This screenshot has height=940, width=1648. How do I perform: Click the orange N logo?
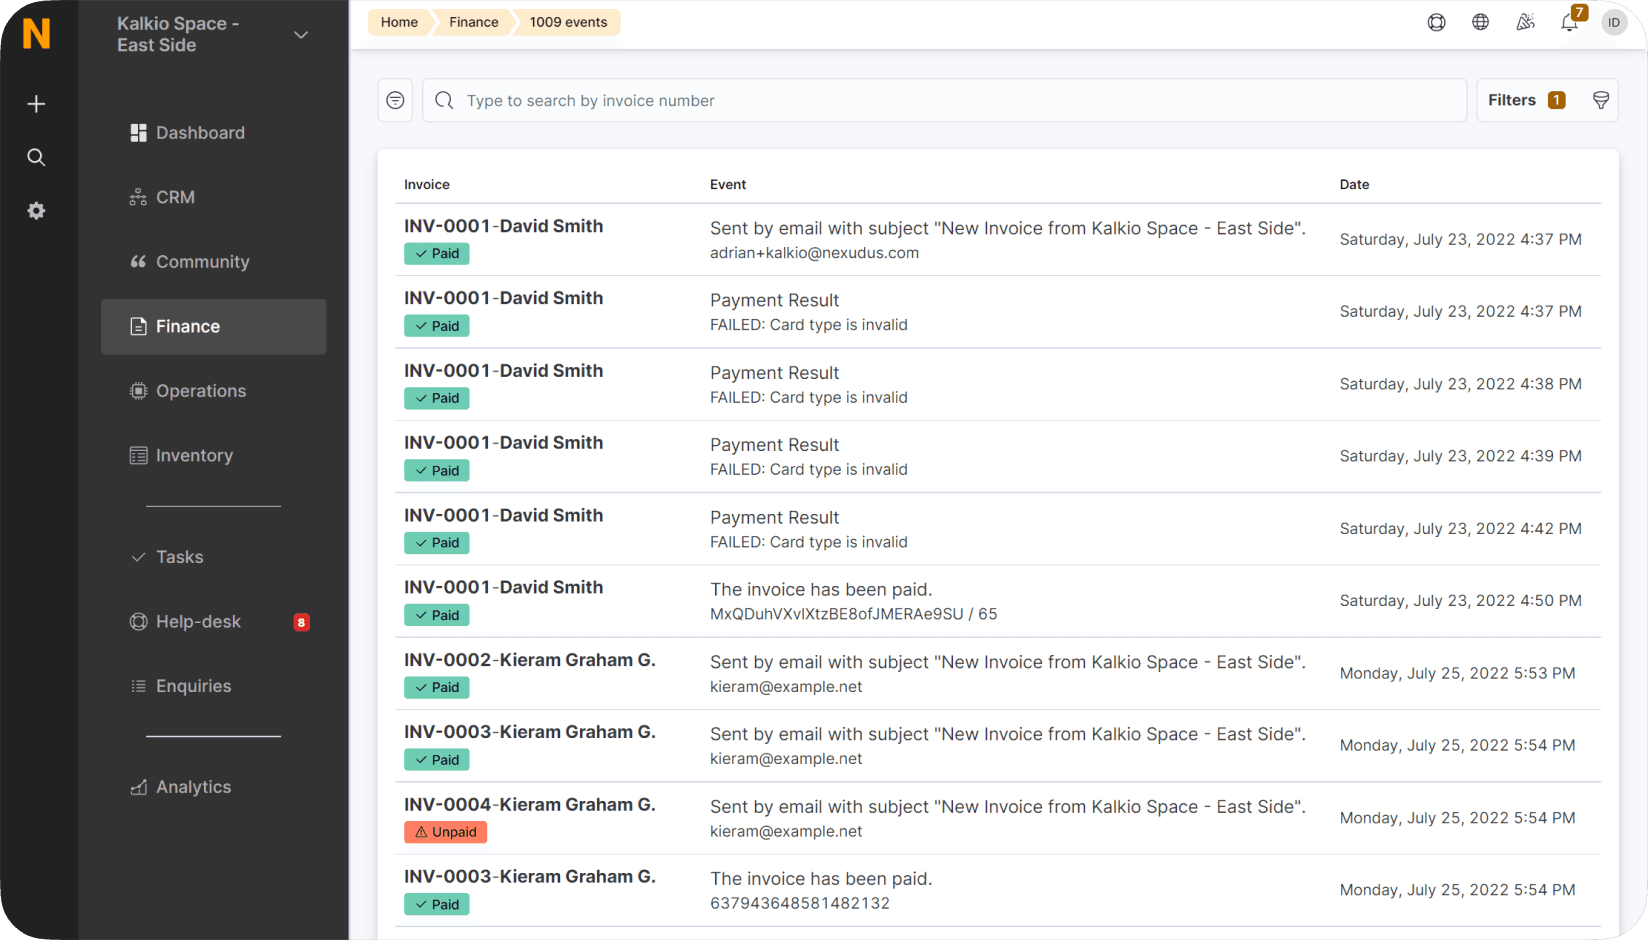pyautogui.click(x=38, y=33)
